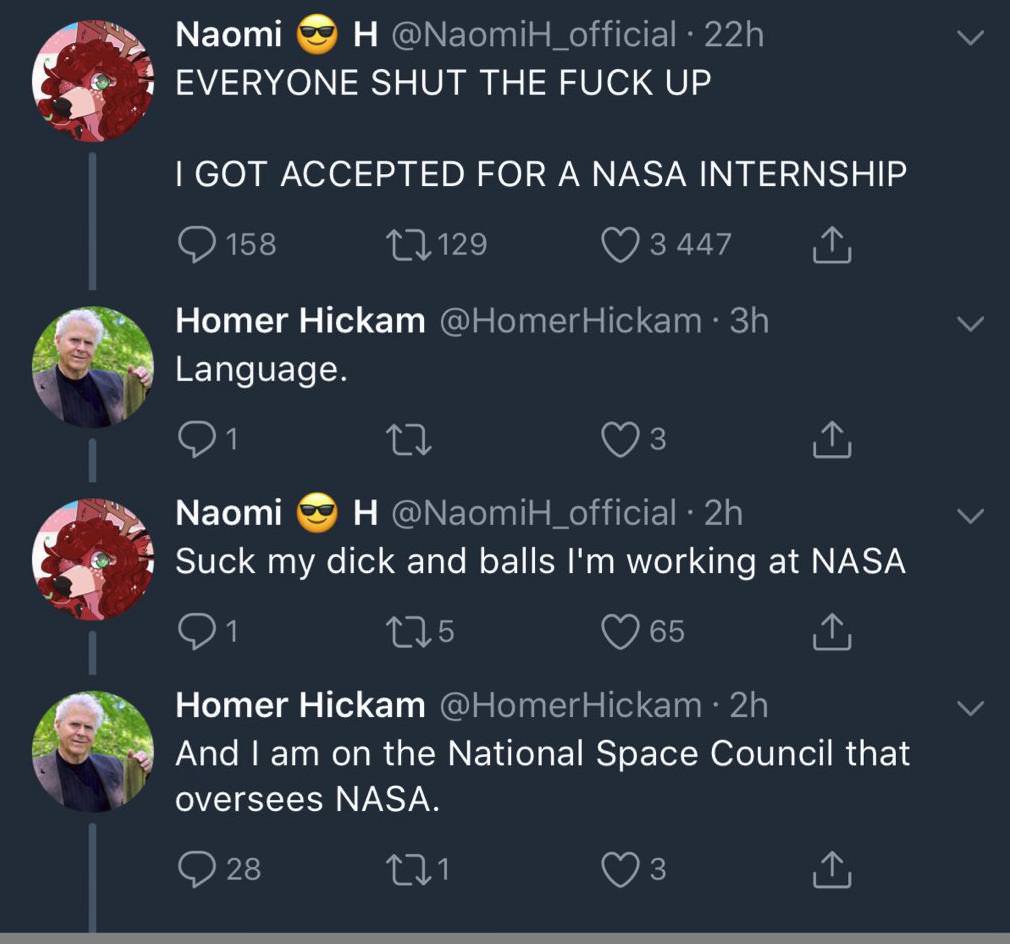Screen dimensions: 1010x944
Task: Retweet the NASA internship acceptance tweet
Action: [x=406, y=245]
